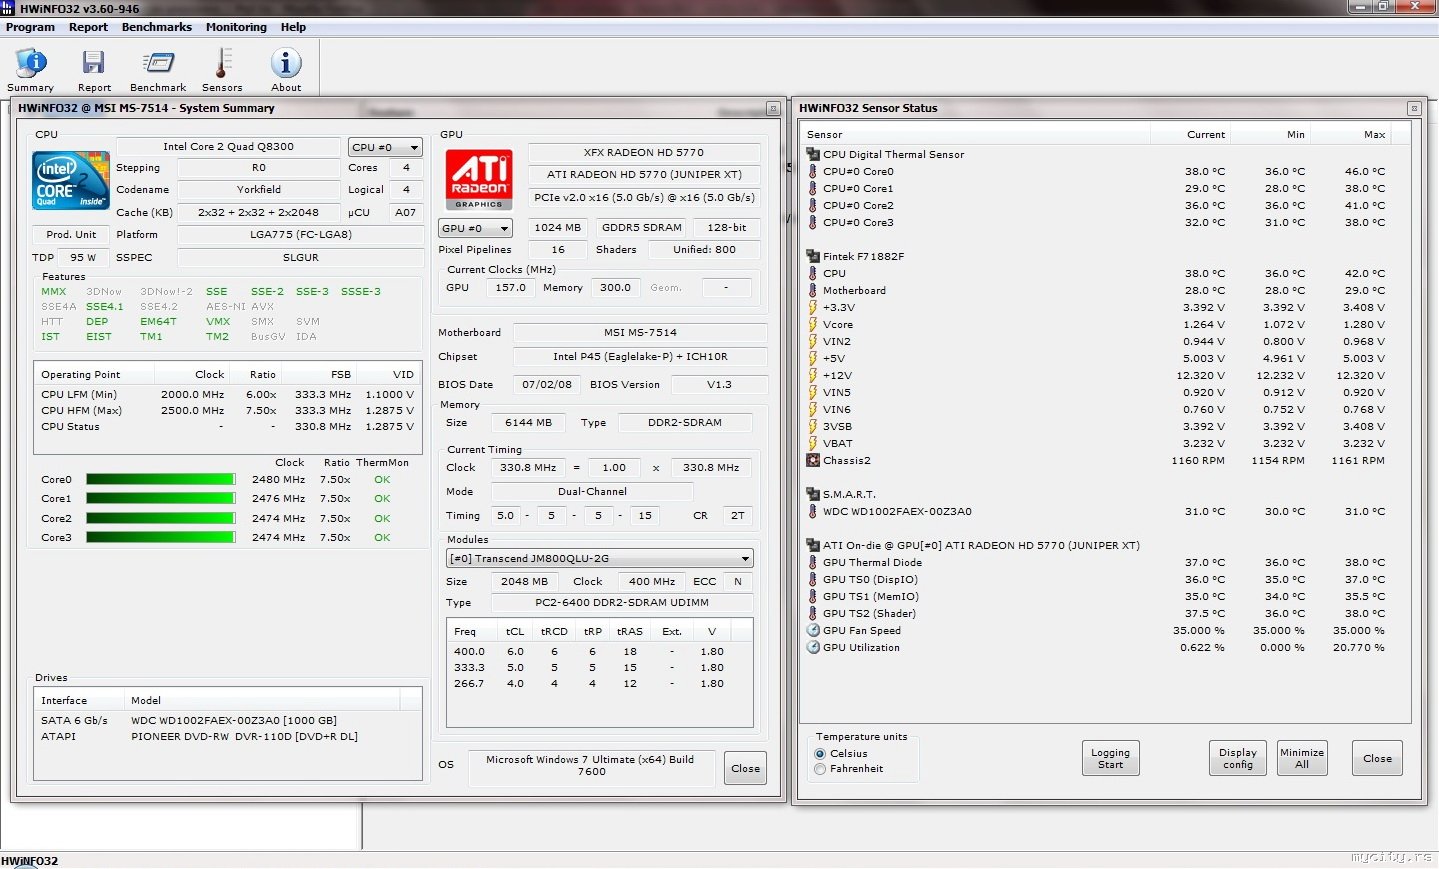This screenshot has width=1439, height=869.
Task: Click the Core0 clock usage bar
Action: [161, 480]
